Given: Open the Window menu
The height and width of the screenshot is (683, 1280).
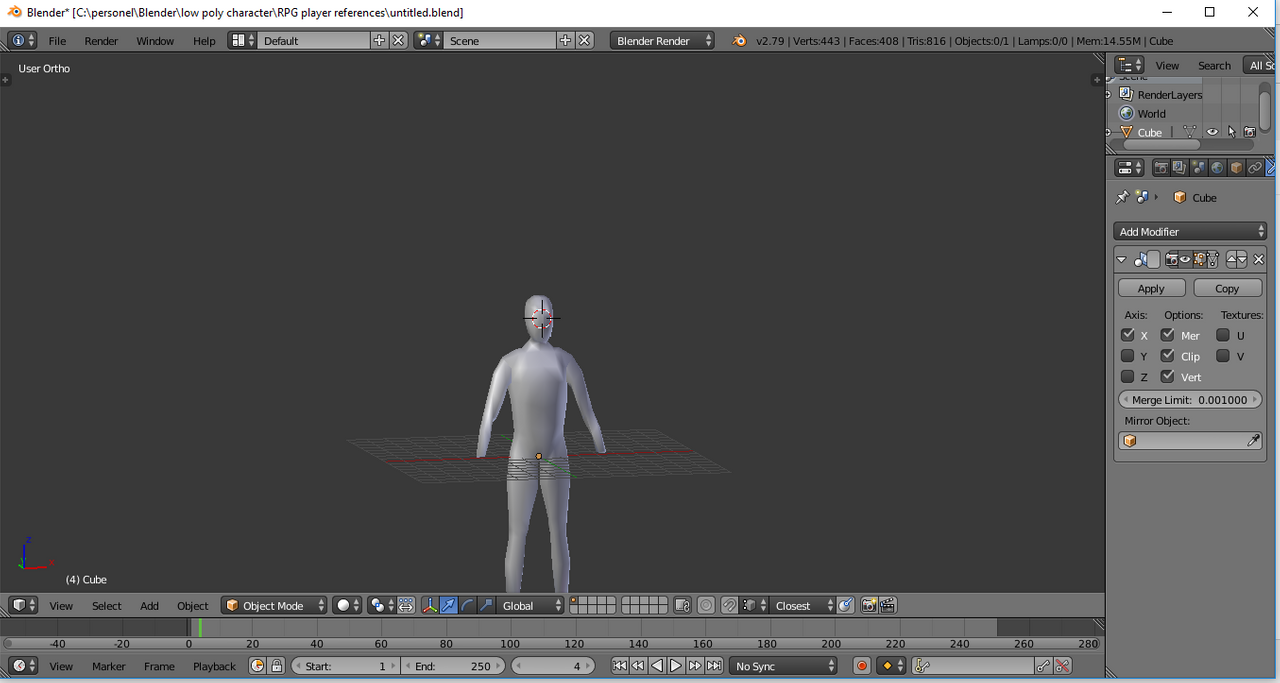Looking at the screenshot, I should pos(155,41).
